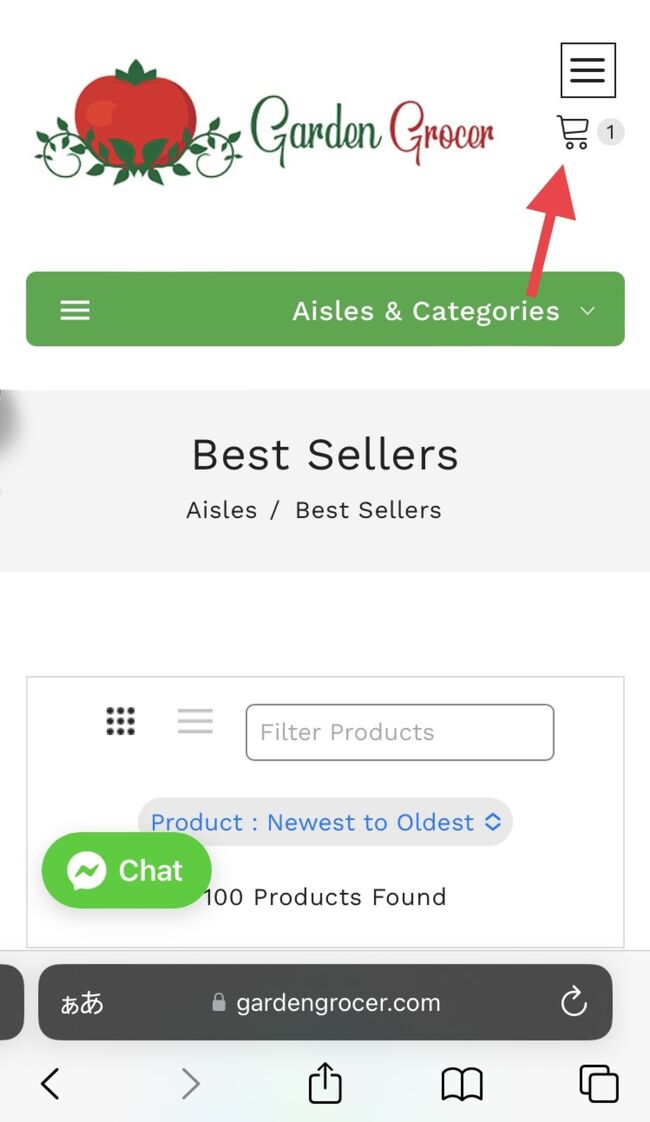650x1122 pixels.
Task: Switch to list view of products
Action: (x=195, y=721)
